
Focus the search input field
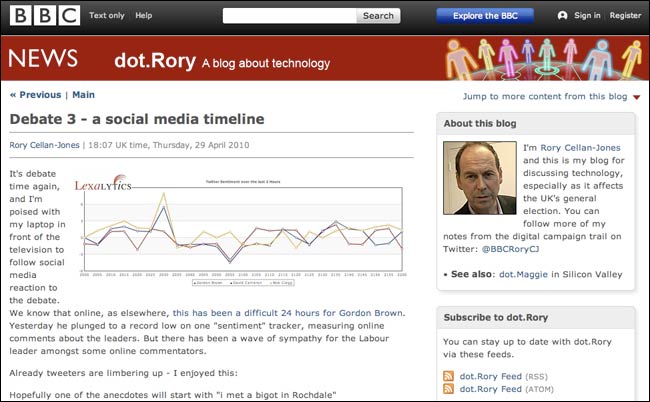click(x=289, y=16)
